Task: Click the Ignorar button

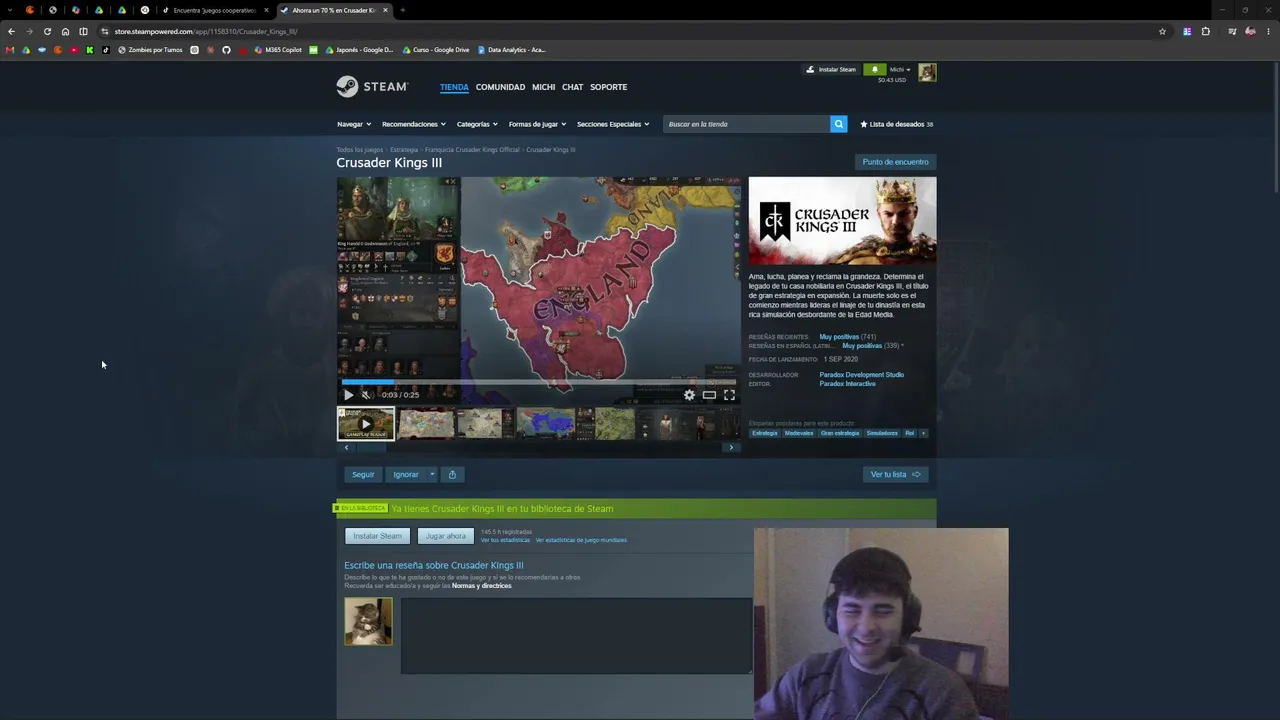Action: pyautogui.click(x=406, y=474)
